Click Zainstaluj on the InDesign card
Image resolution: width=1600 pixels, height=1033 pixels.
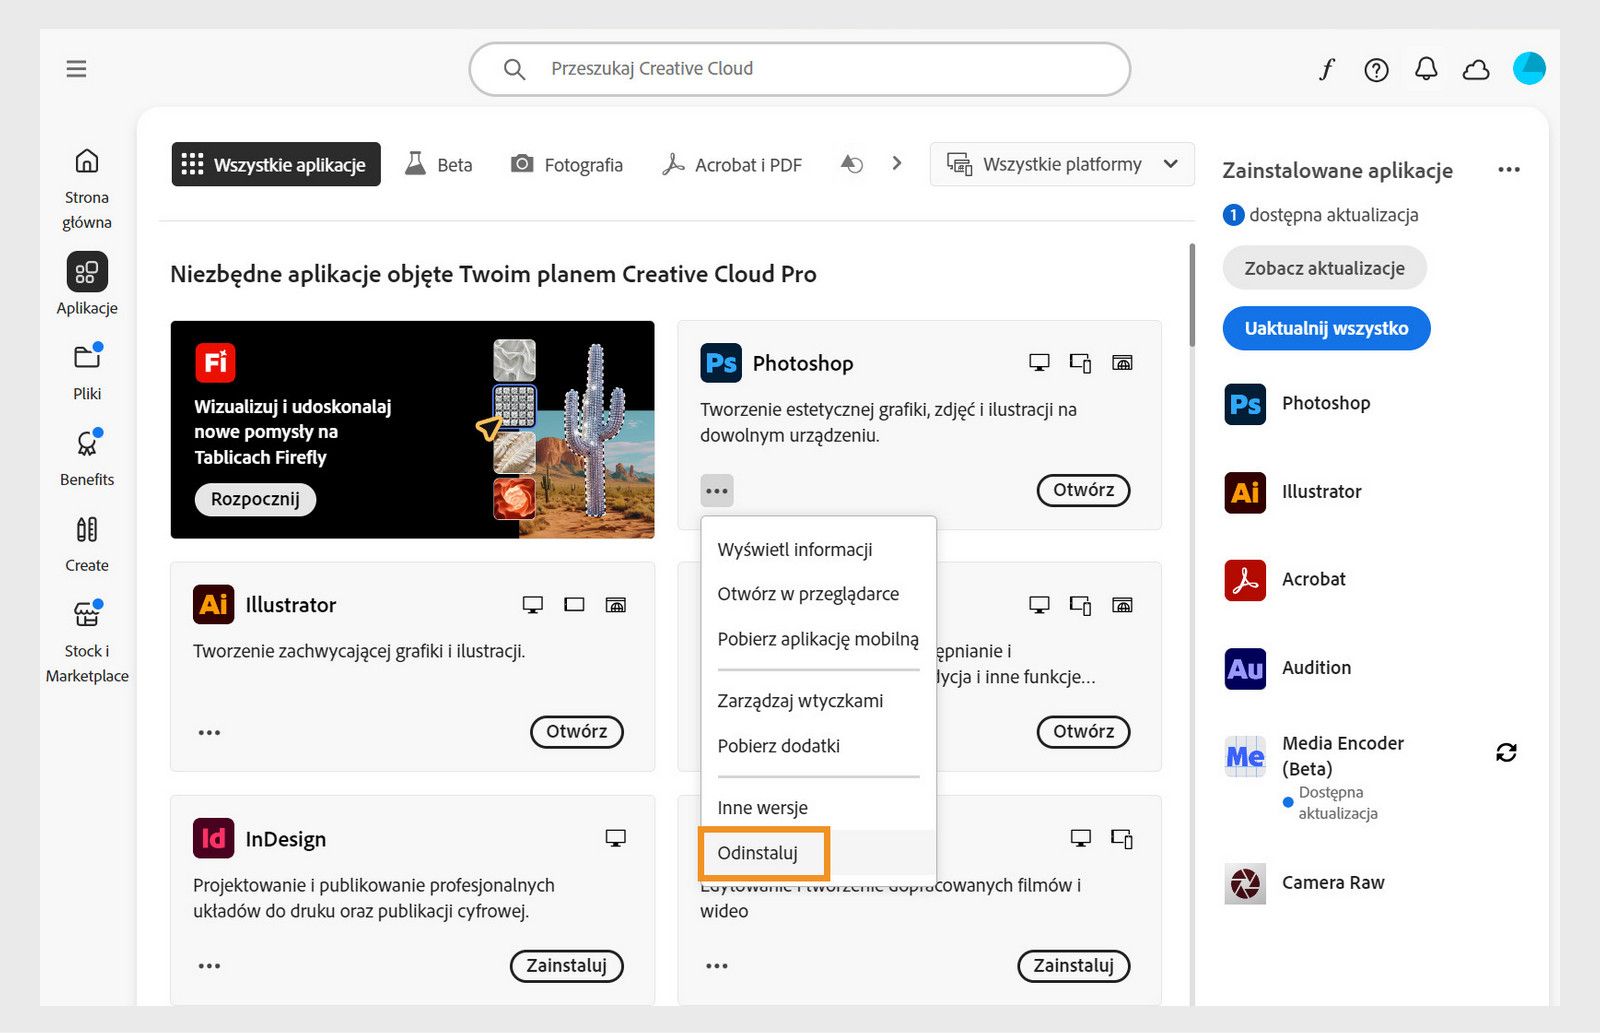pos(567,965)
